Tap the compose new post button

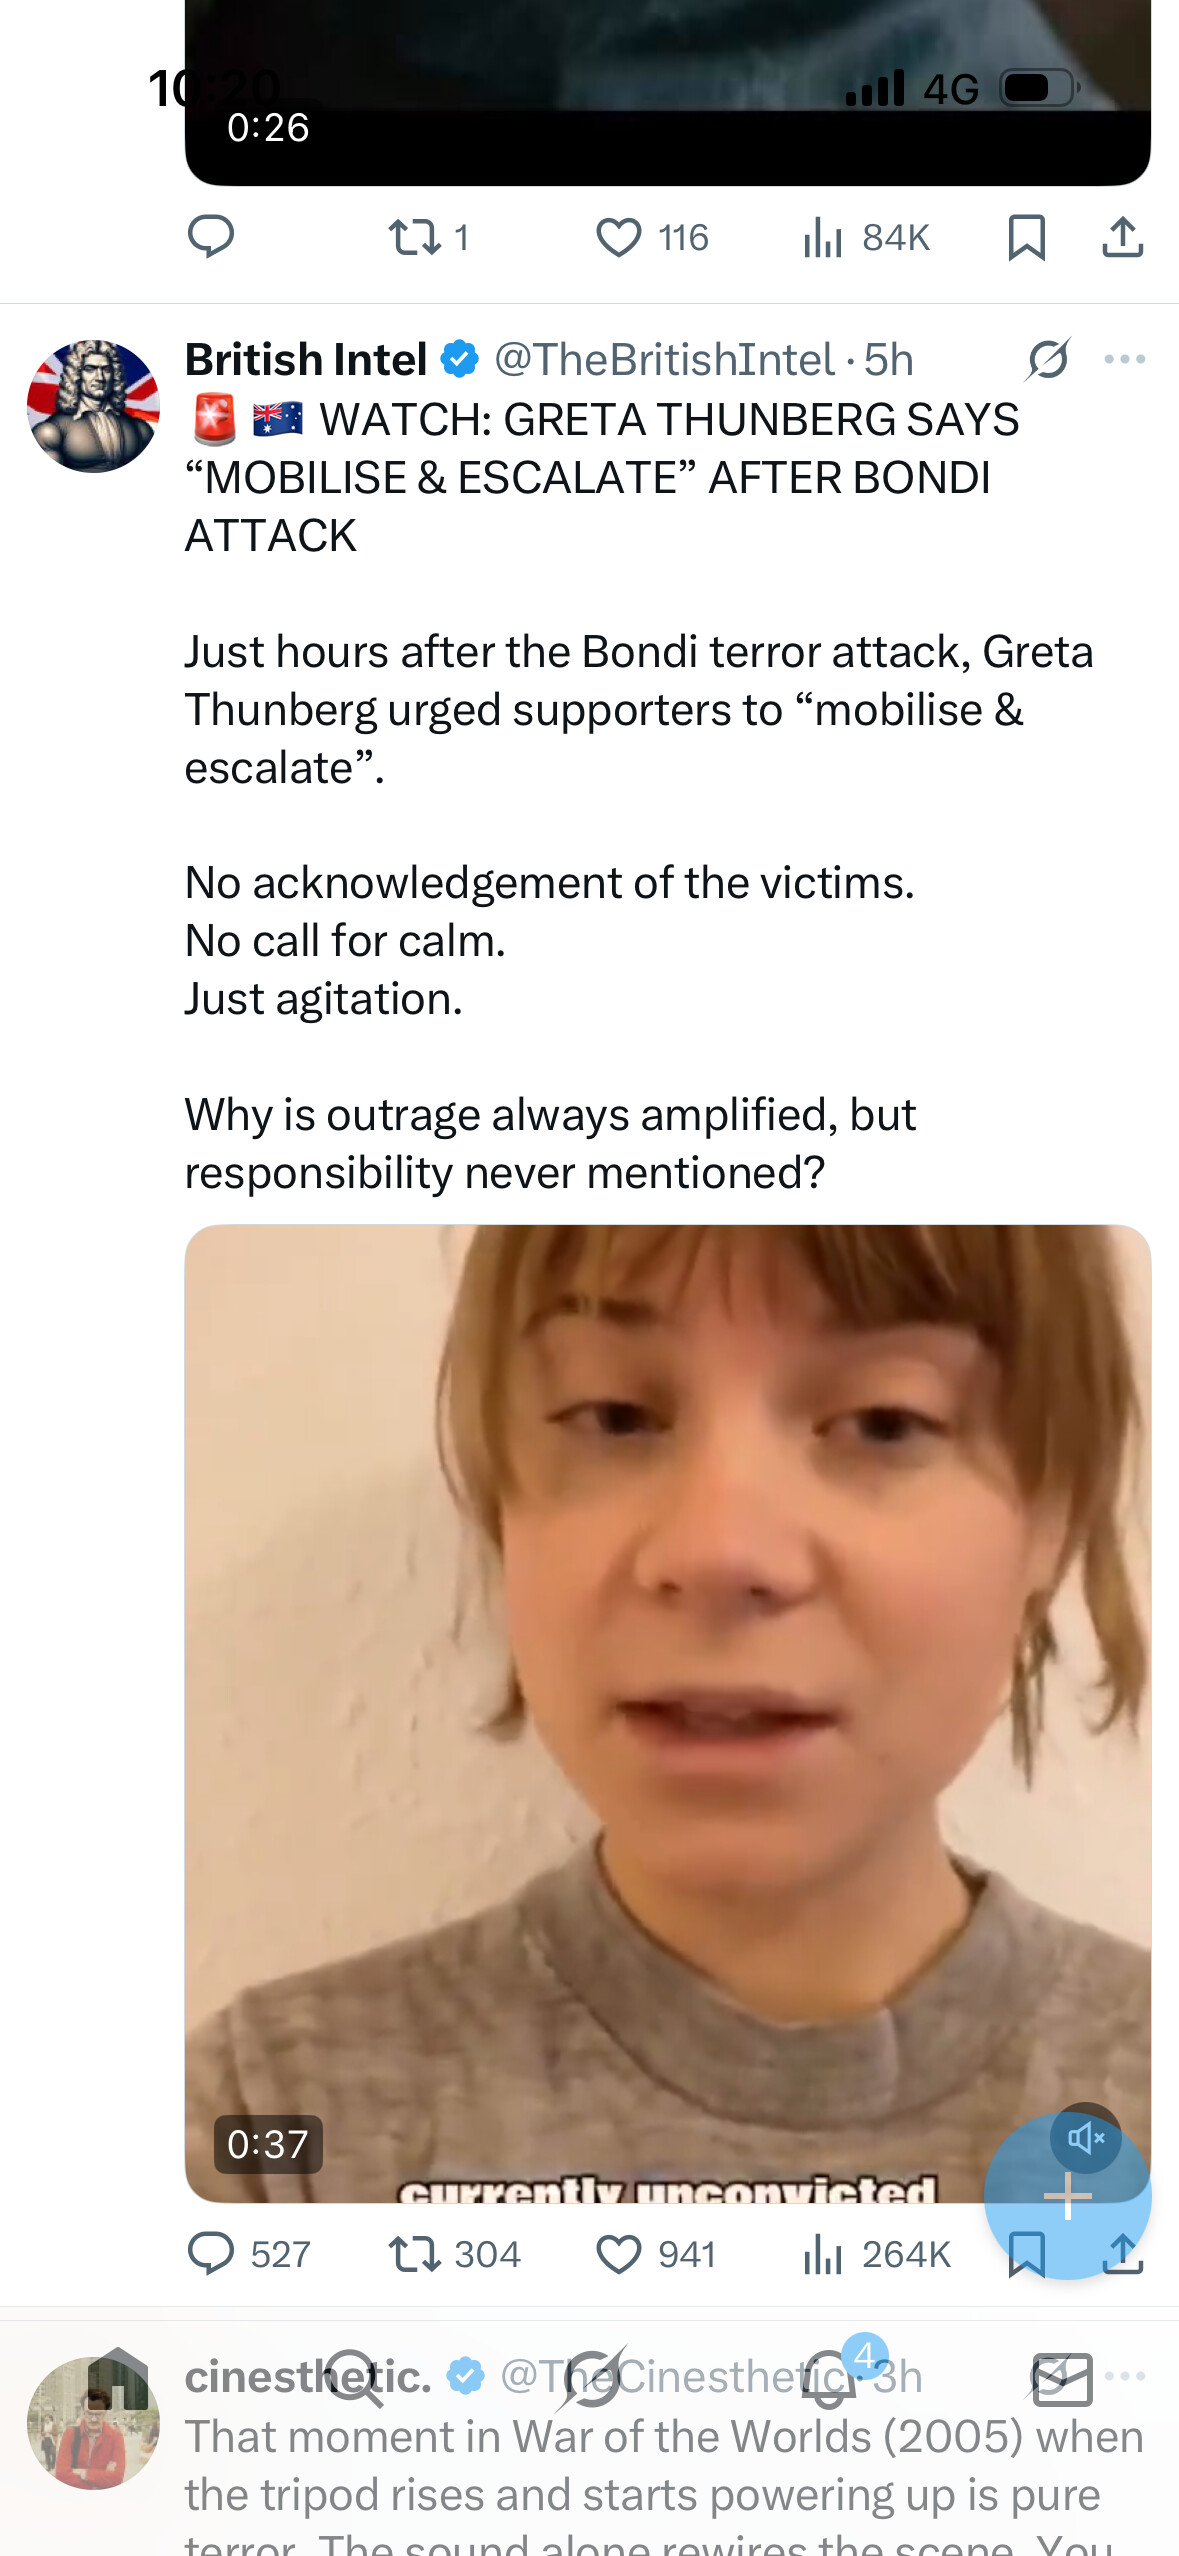click(1067, 2197)
